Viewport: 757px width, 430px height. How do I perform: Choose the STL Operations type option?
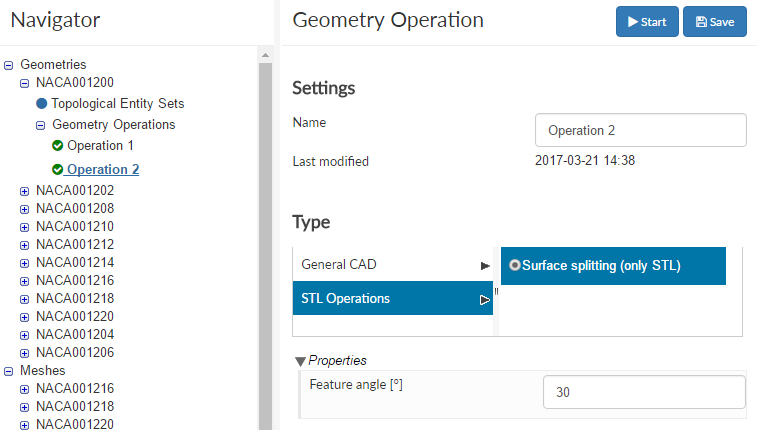tap(345, 299)
